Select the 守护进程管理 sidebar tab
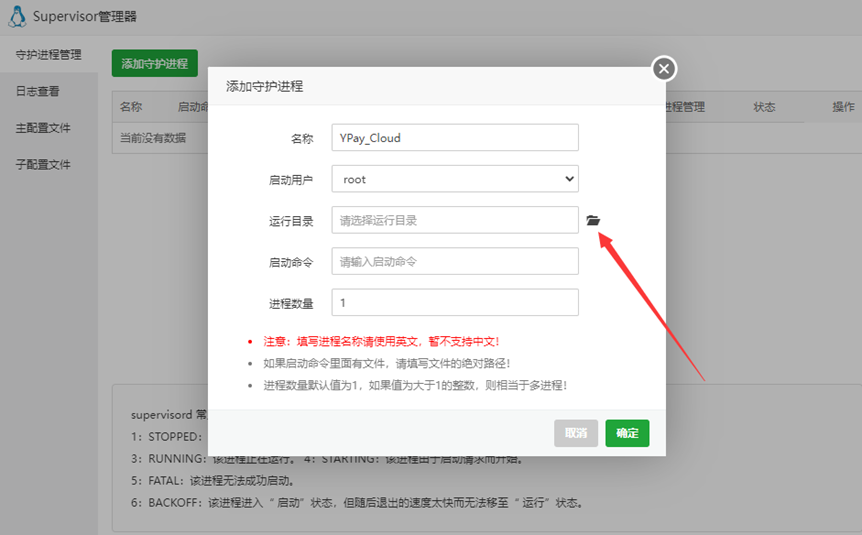The width and height of the screenshot is (862, 535). (49, 54)
